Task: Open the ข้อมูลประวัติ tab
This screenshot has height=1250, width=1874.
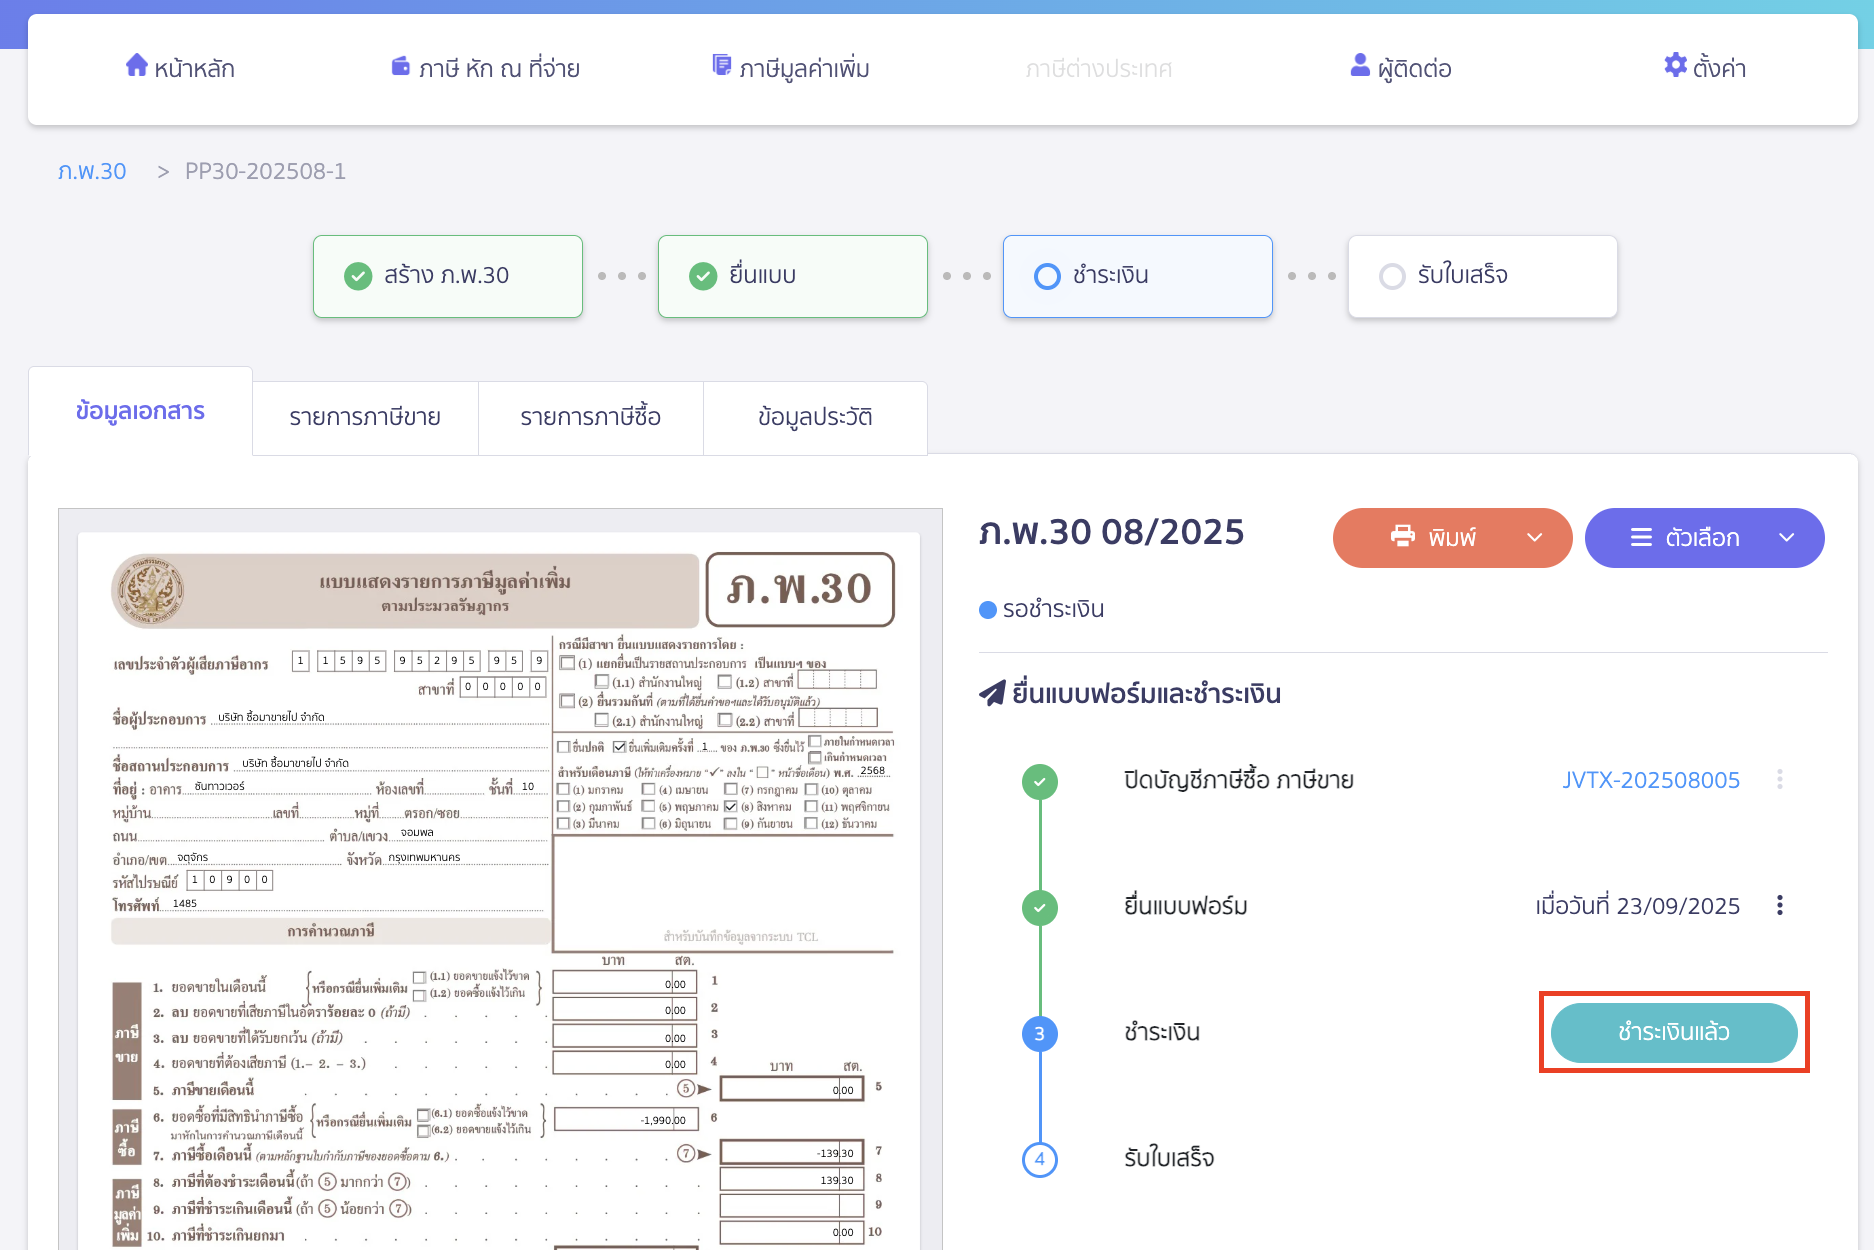Action: 815,418
